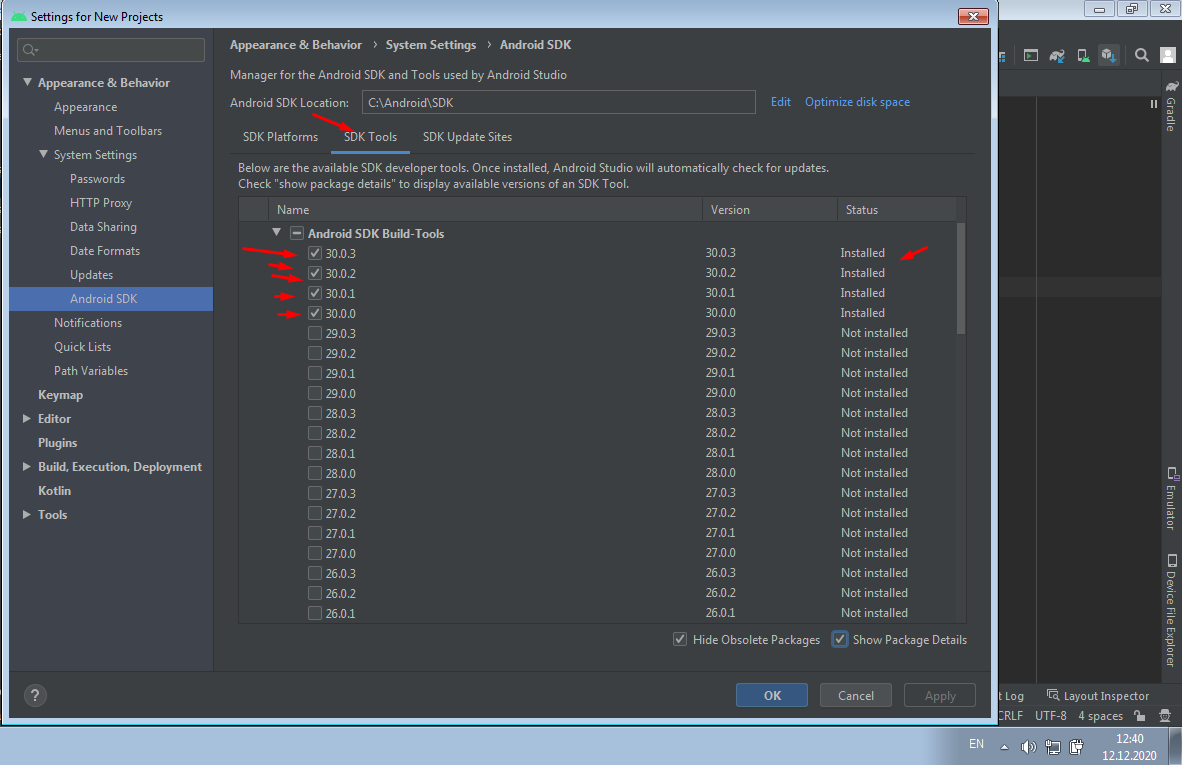Show hidden system tray icons arrow
This screenshot has width=1182, height=765.
tap(1004, 747)
